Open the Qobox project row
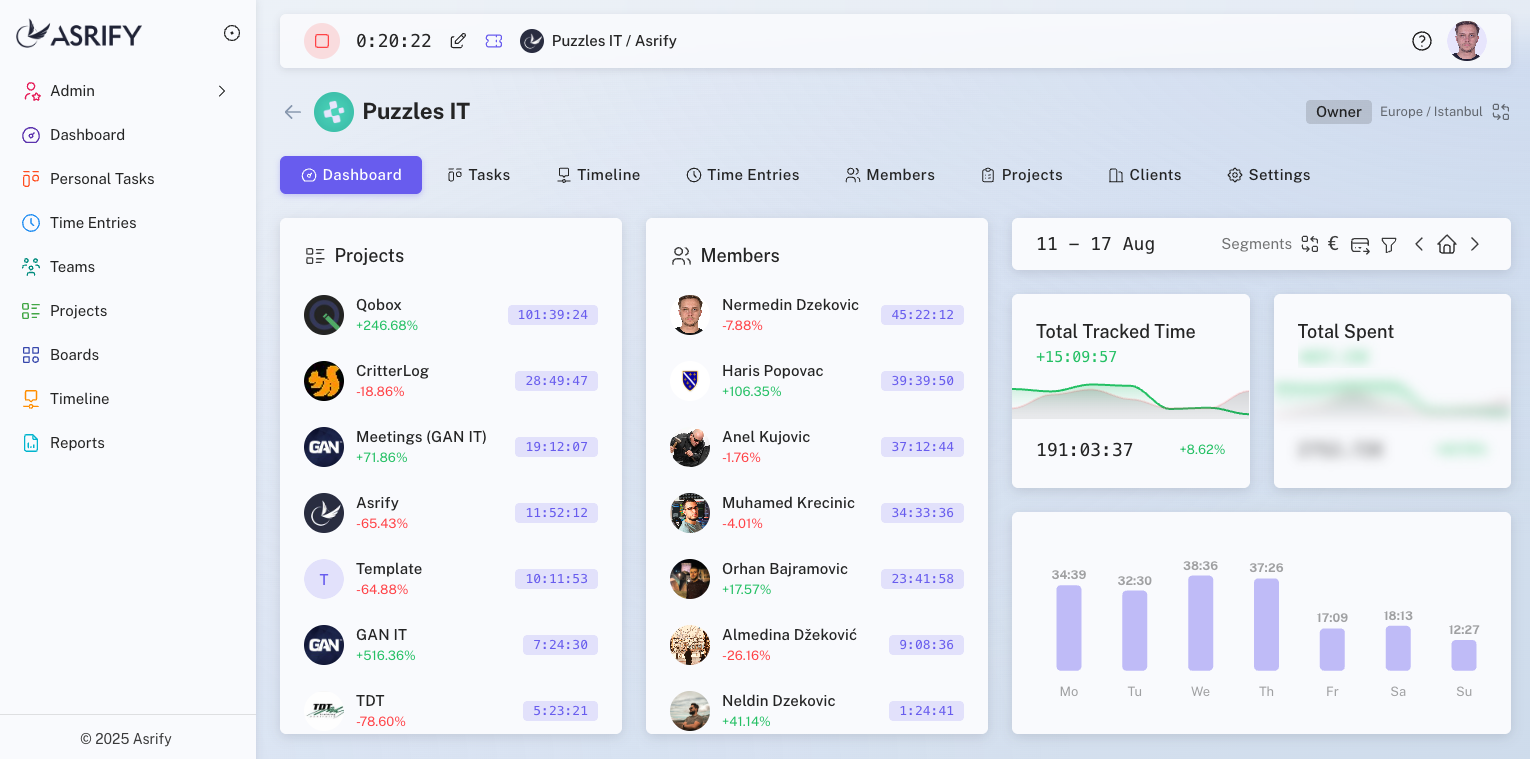This screenshot has height=759, width=1530. point(451,315)
